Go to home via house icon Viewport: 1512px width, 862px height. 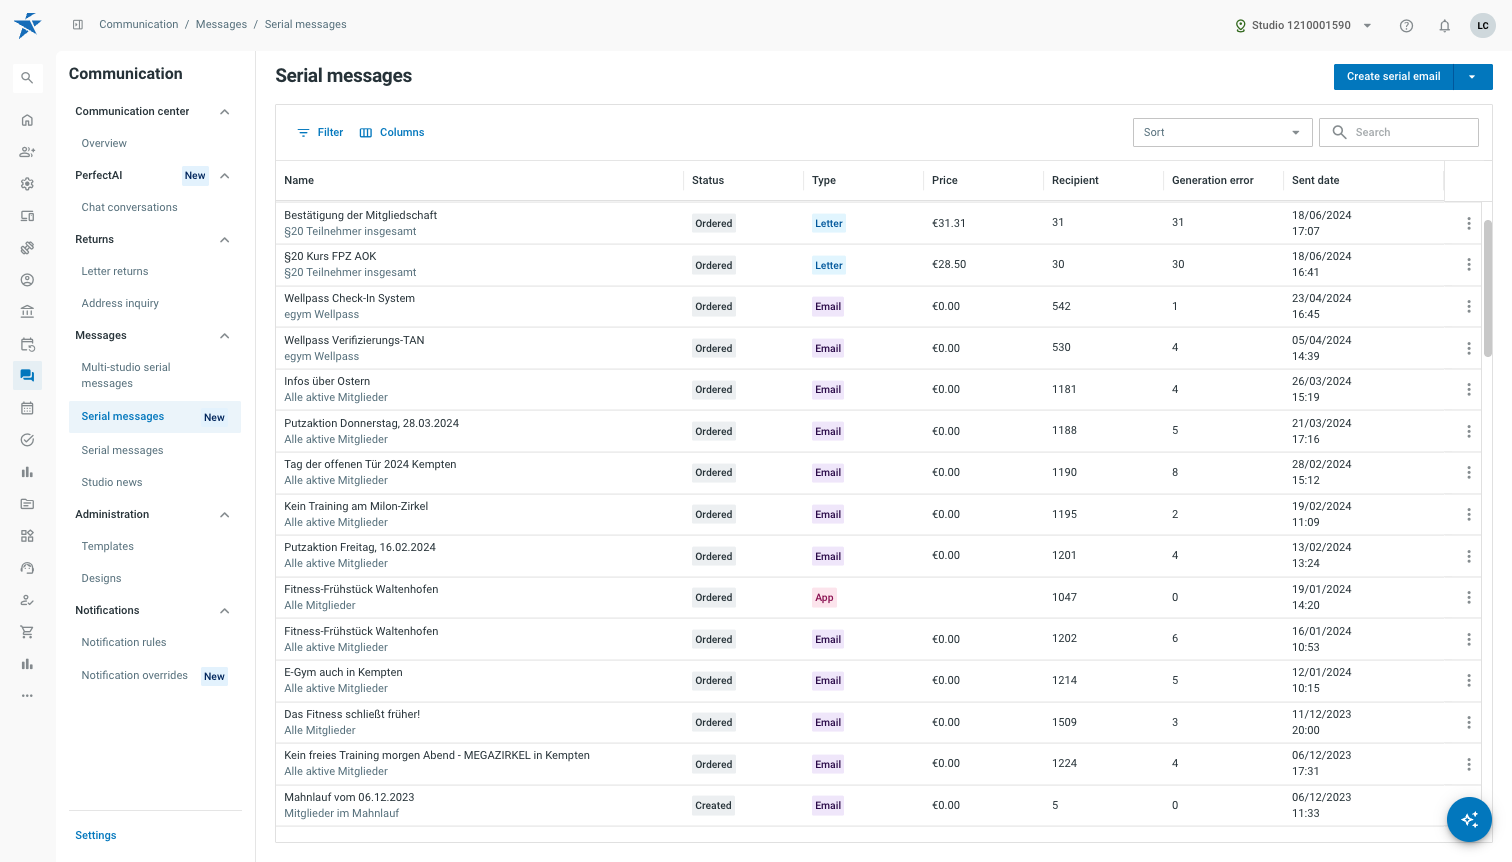pos(27,120)
